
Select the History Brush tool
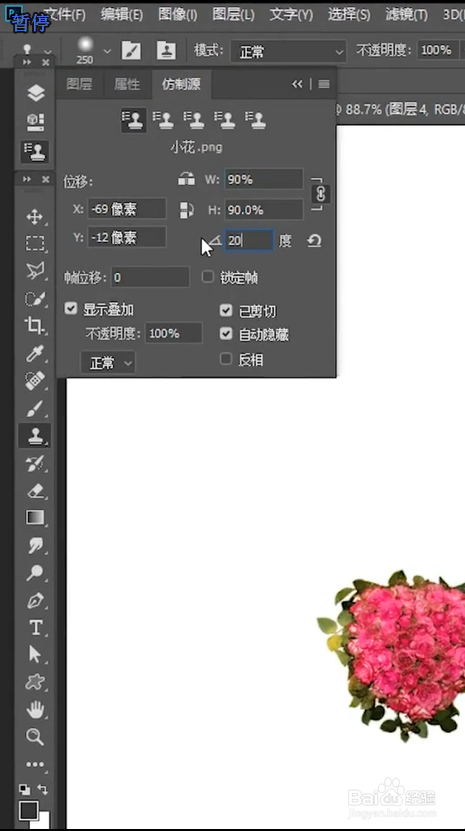tap(35, 464)
